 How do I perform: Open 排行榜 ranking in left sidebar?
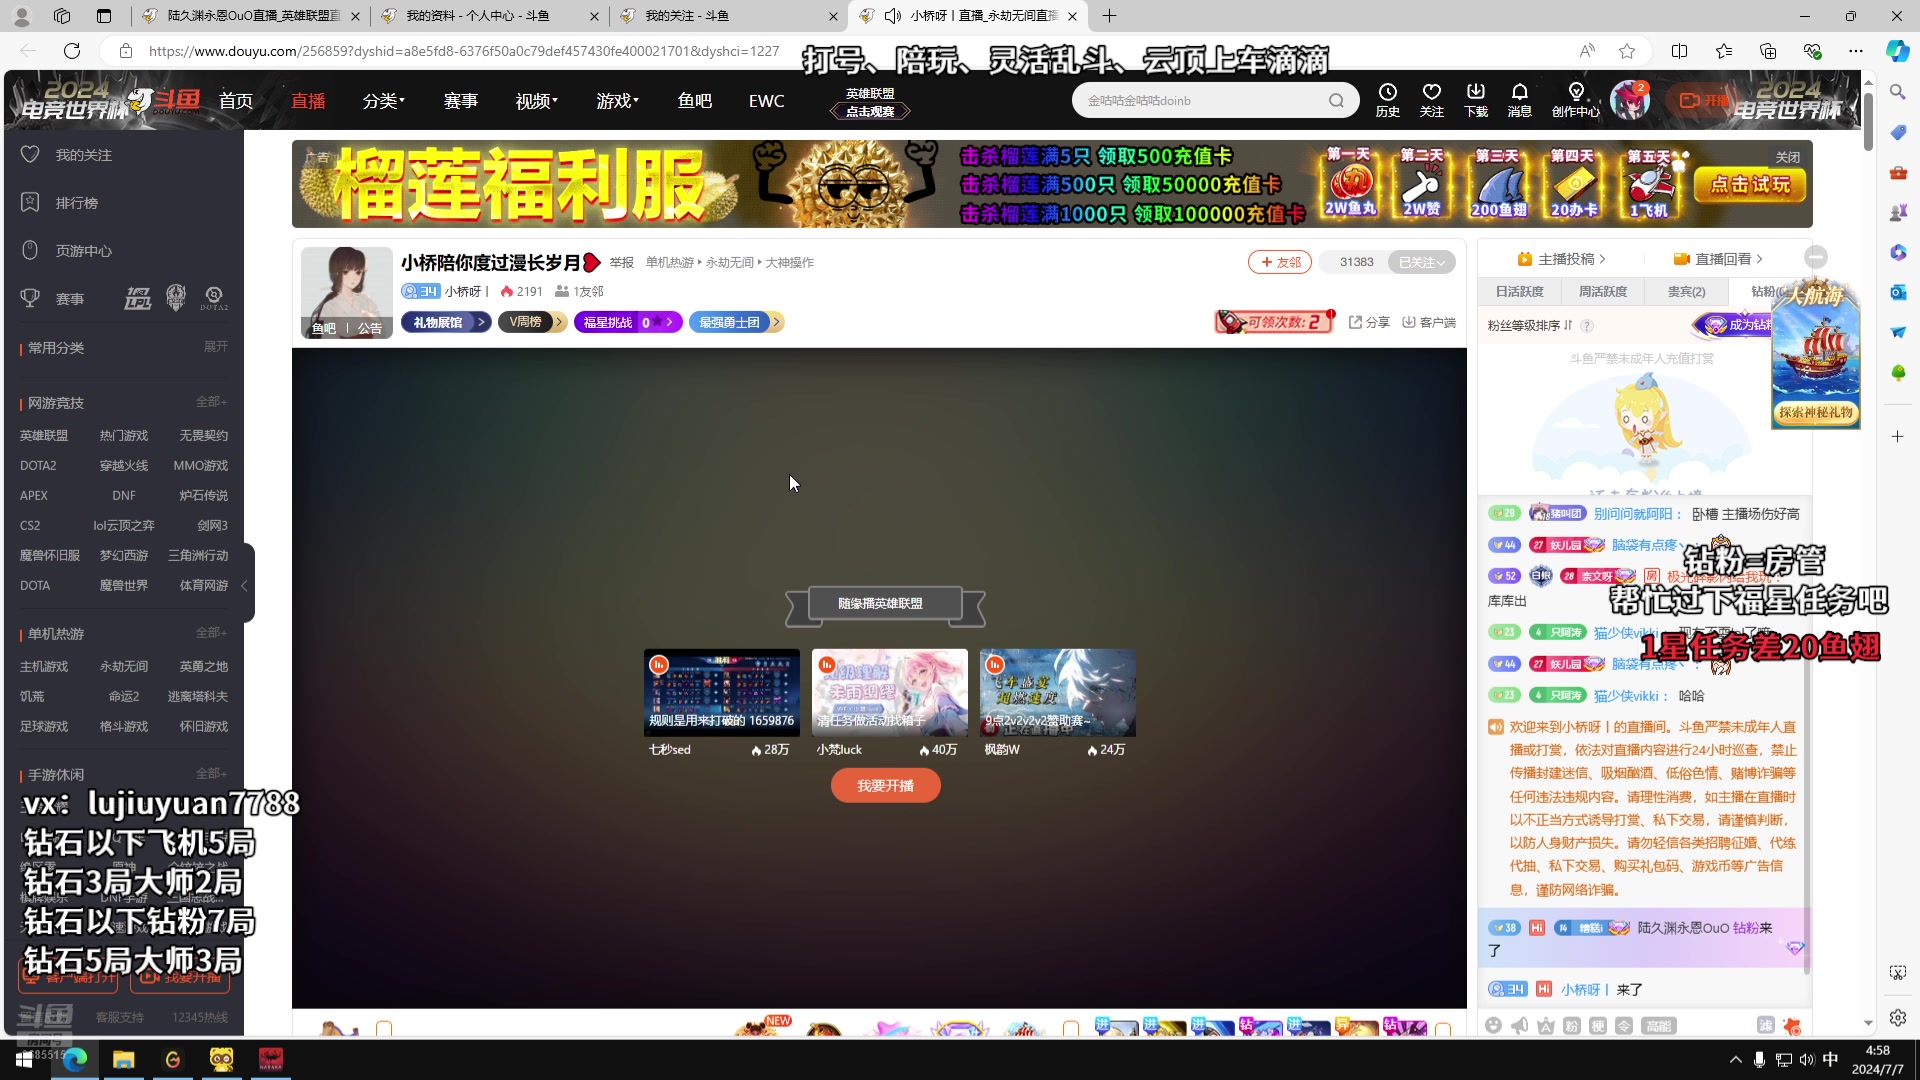tap(60, 202)
